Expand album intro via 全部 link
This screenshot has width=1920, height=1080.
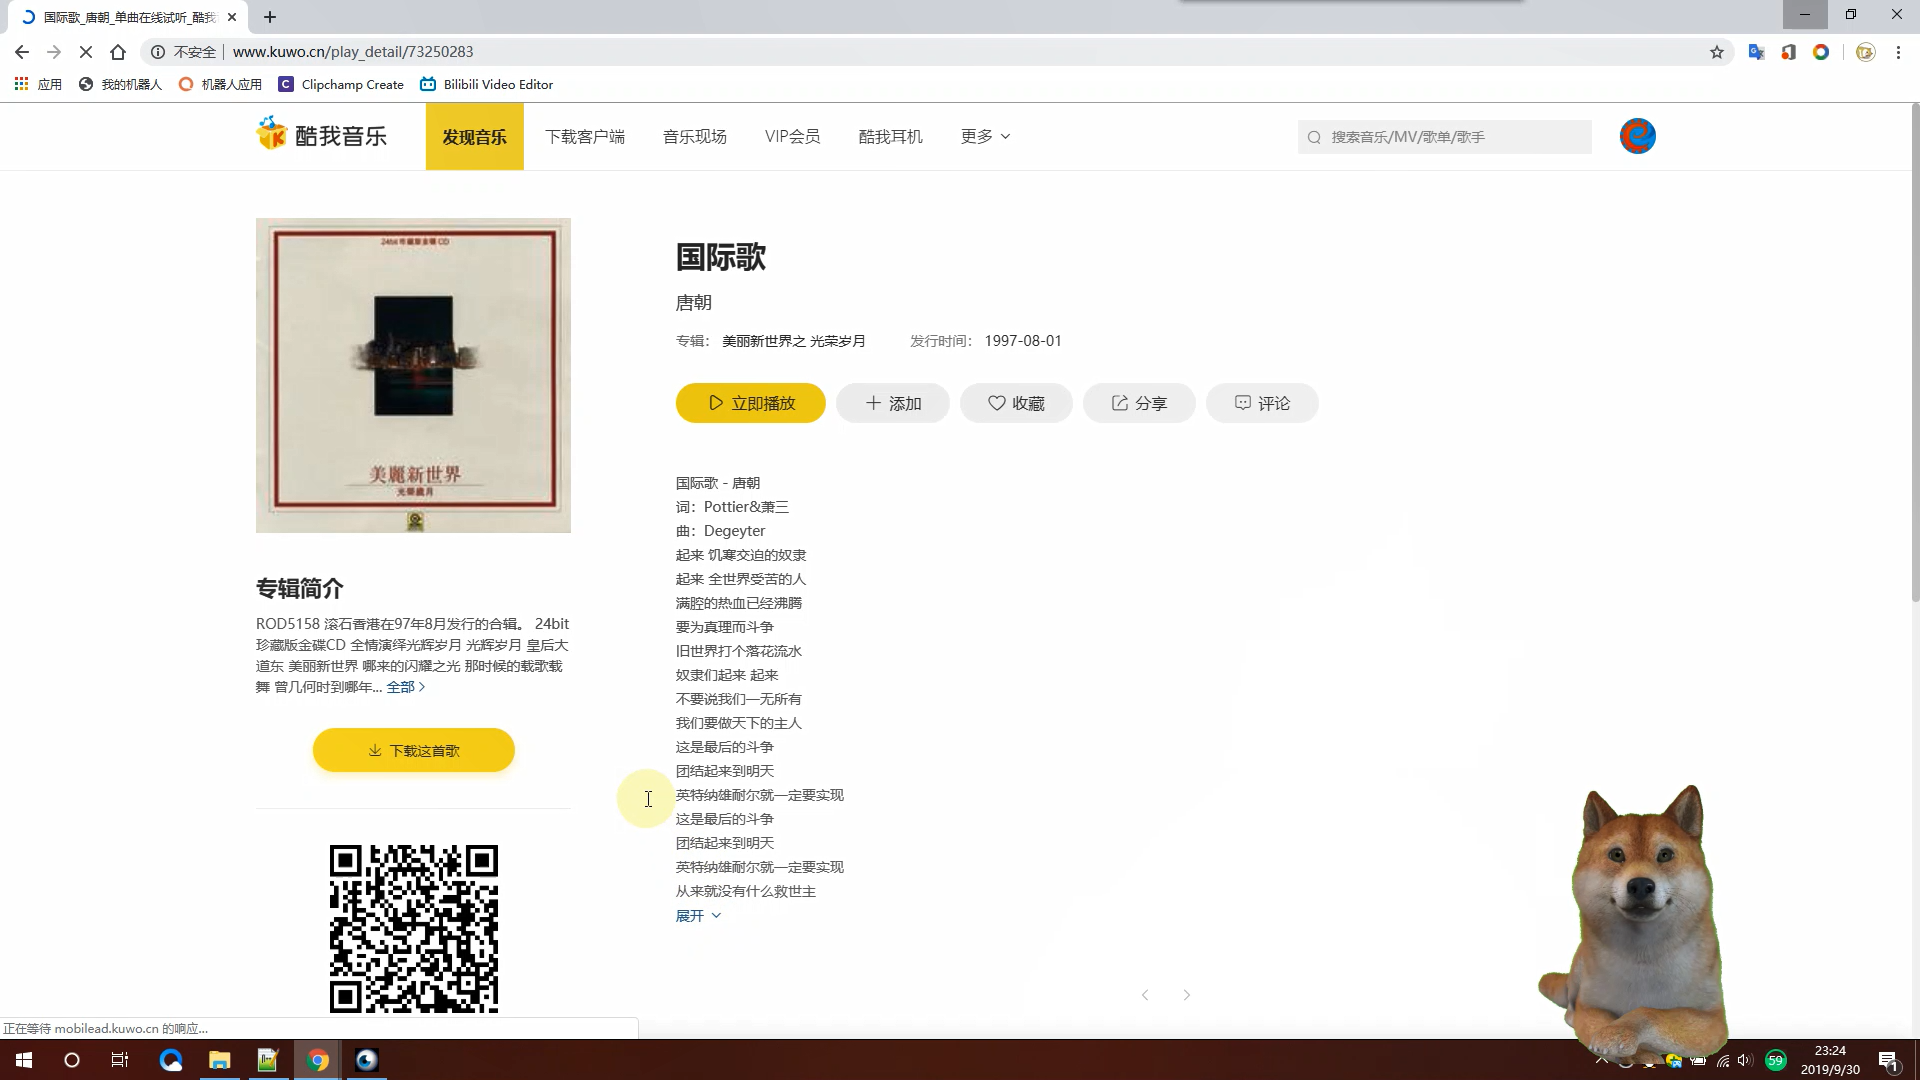tap(405, 687)
